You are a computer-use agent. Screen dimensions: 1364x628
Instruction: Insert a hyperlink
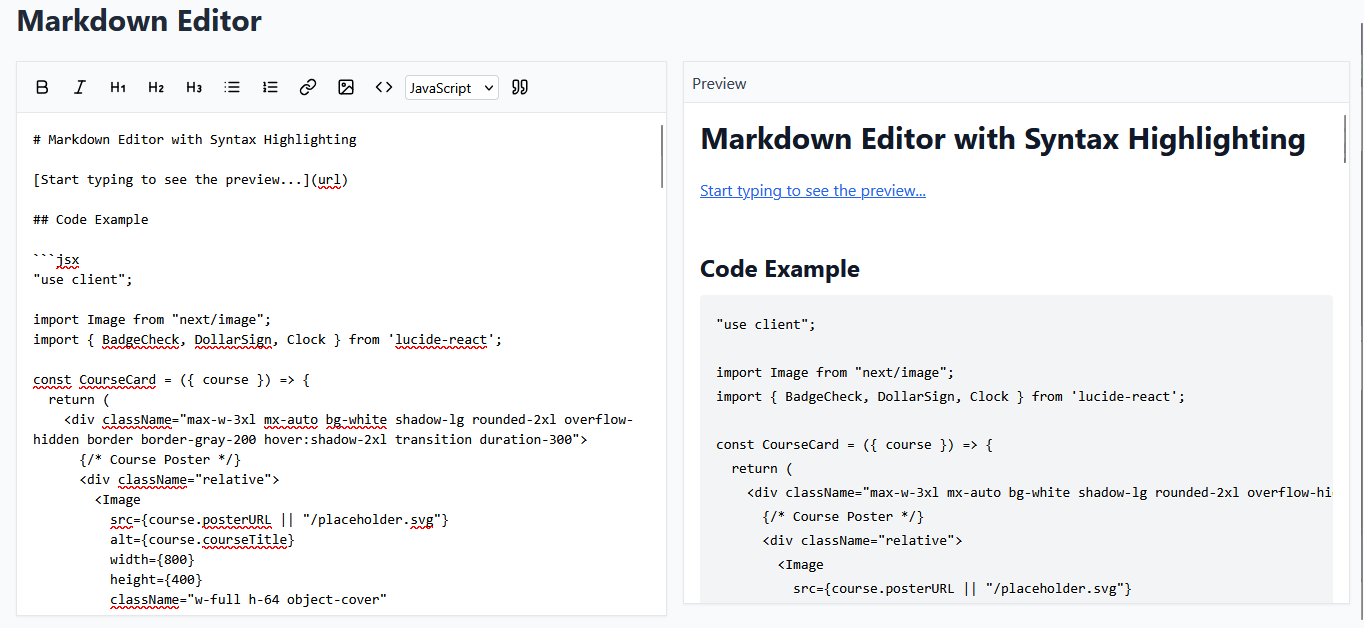308,87
